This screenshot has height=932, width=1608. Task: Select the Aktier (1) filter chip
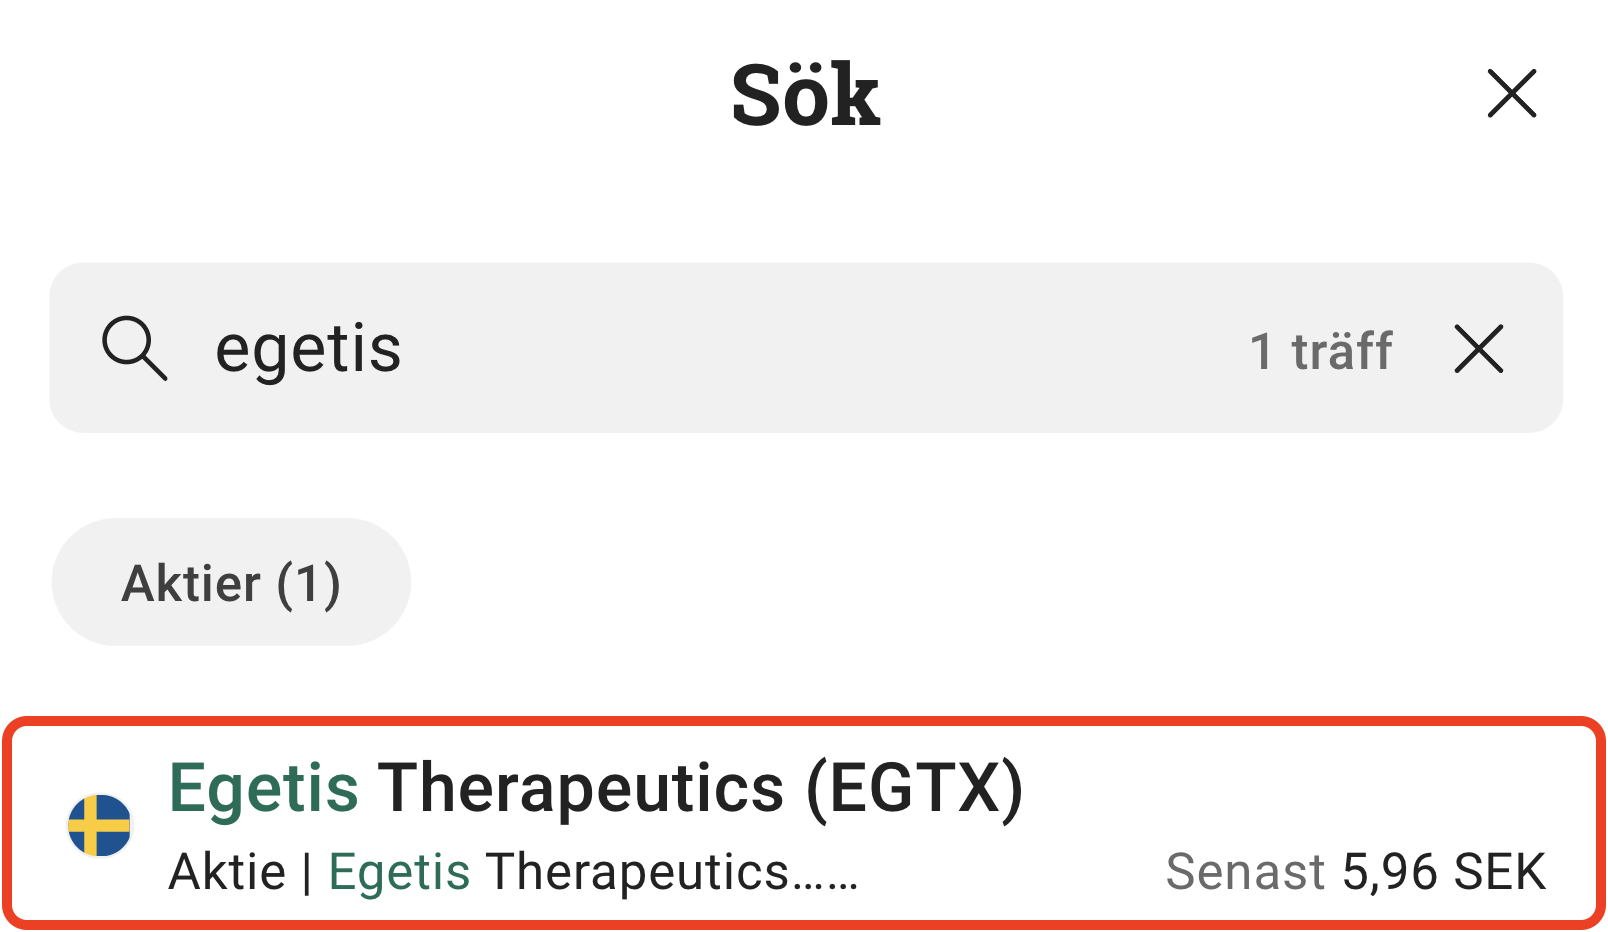[231, 582]
